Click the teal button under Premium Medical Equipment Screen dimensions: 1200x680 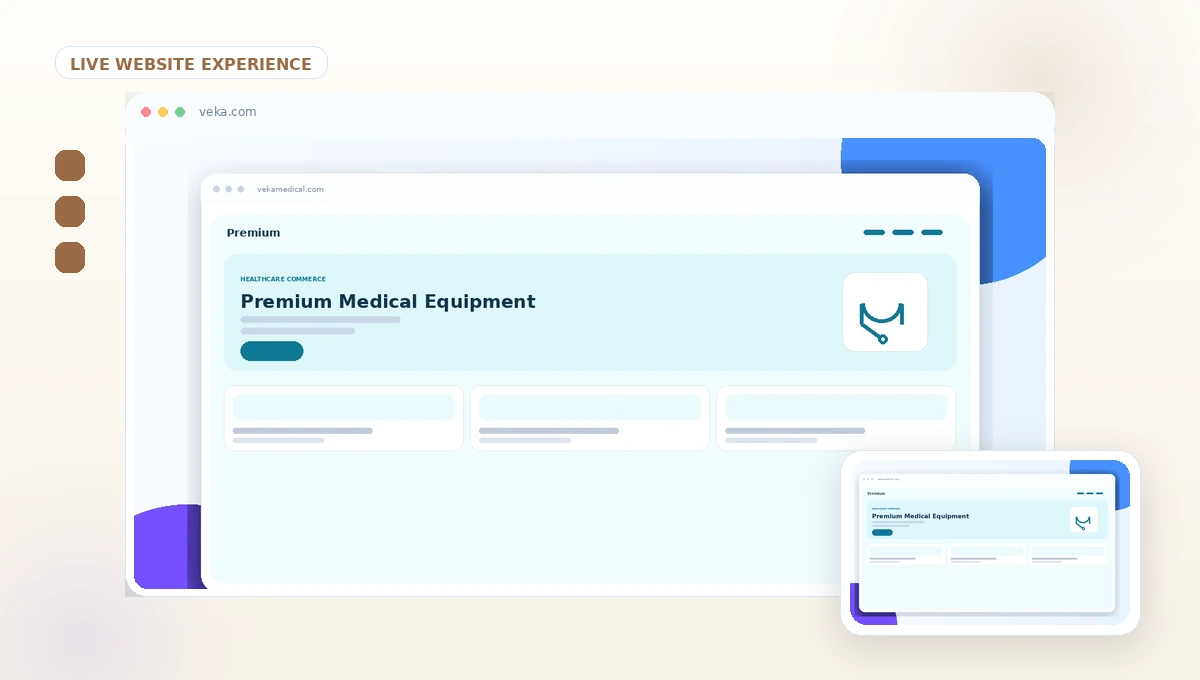[x=272, y=351]
